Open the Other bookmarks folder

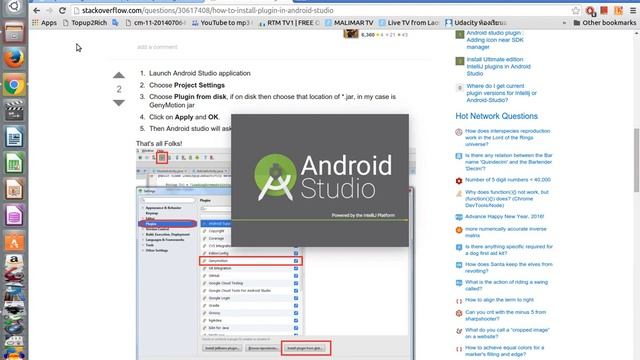pos(604,23)
